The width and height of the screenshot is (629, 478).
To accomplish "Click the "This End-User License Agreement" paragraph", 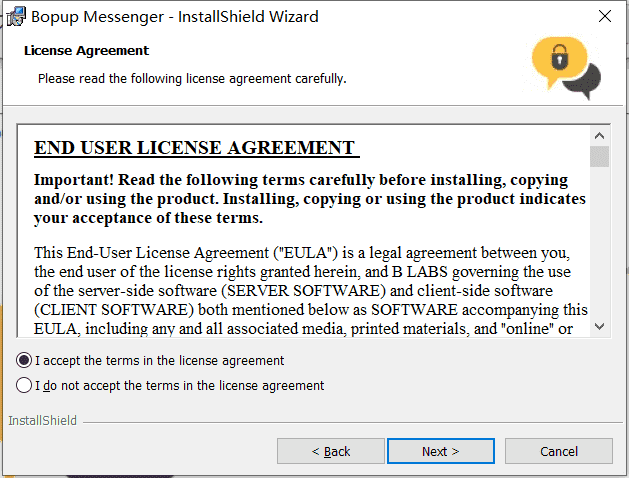I will (311, 291).
